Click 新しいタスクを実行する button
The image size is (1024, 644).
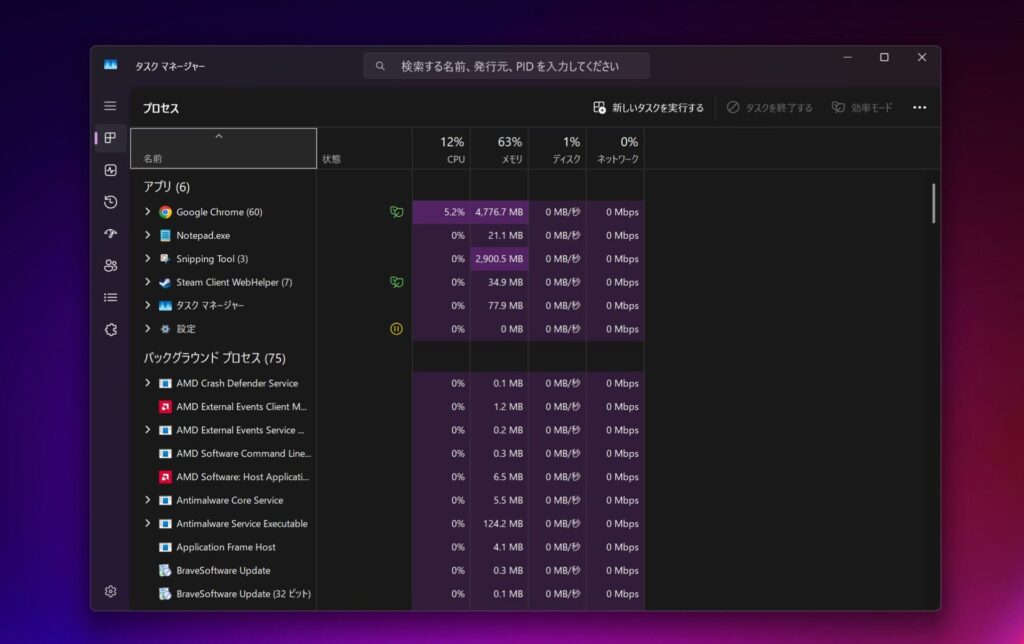pos(648,108)
